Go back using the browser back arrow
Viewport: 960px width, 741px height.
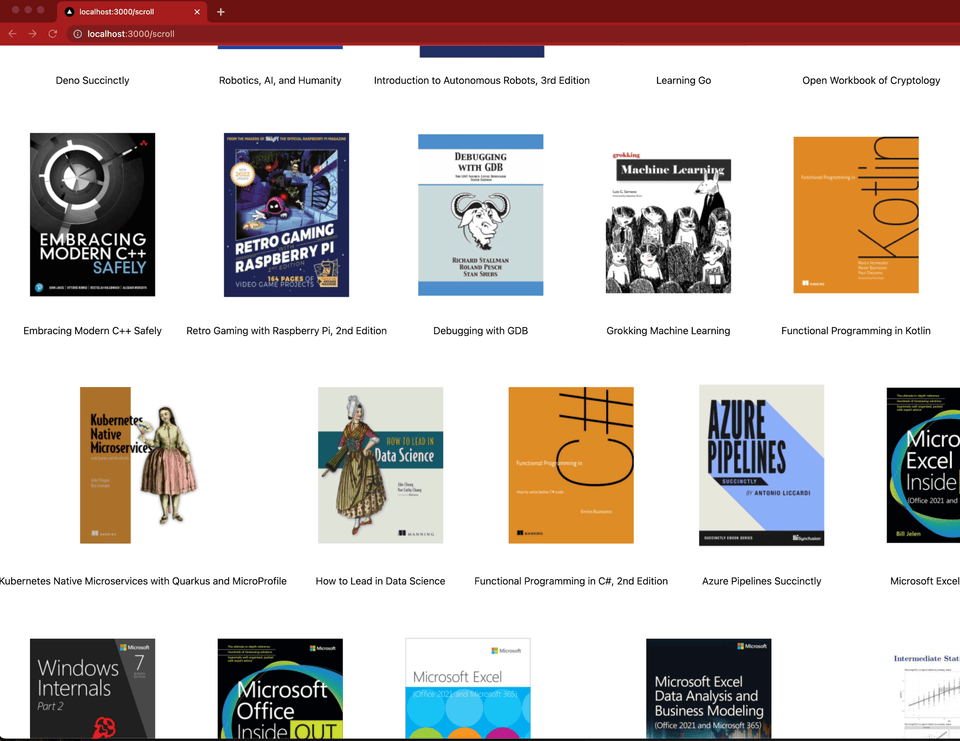(x=12, y=34)
